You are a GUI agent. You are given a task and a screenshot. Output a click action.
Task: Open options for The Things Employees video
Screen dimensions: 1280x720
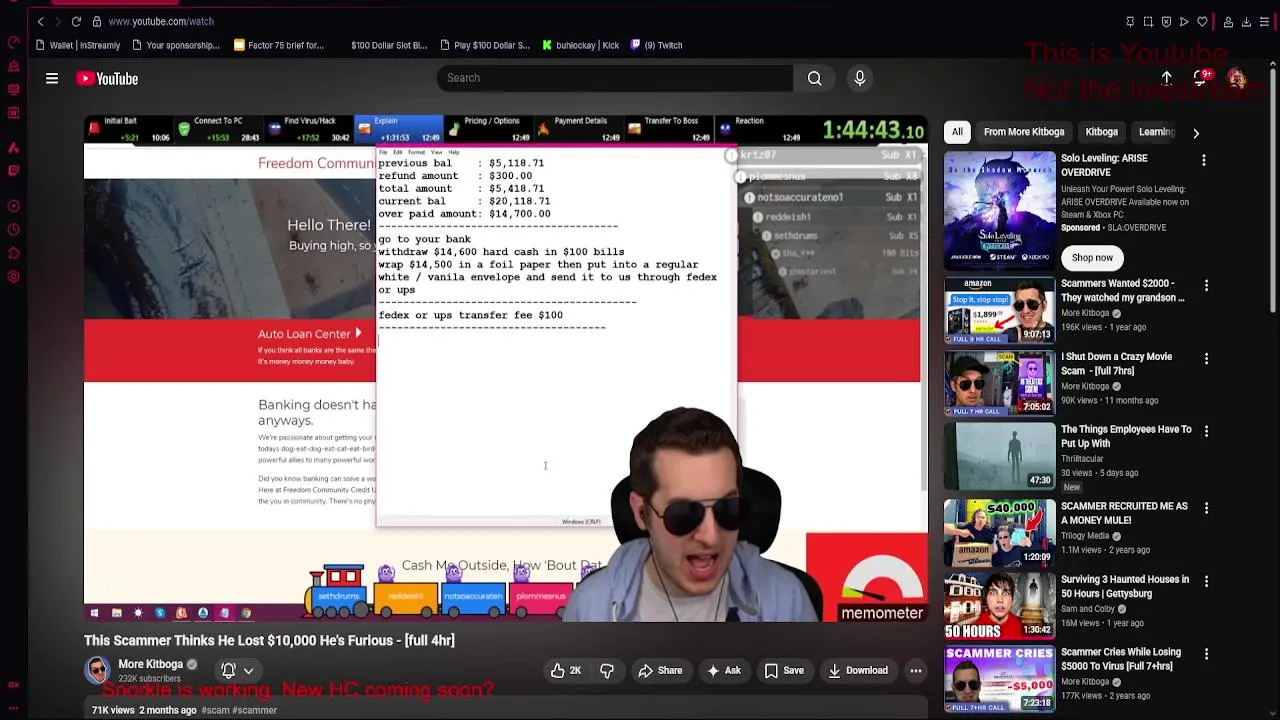tap(1206, 431)
